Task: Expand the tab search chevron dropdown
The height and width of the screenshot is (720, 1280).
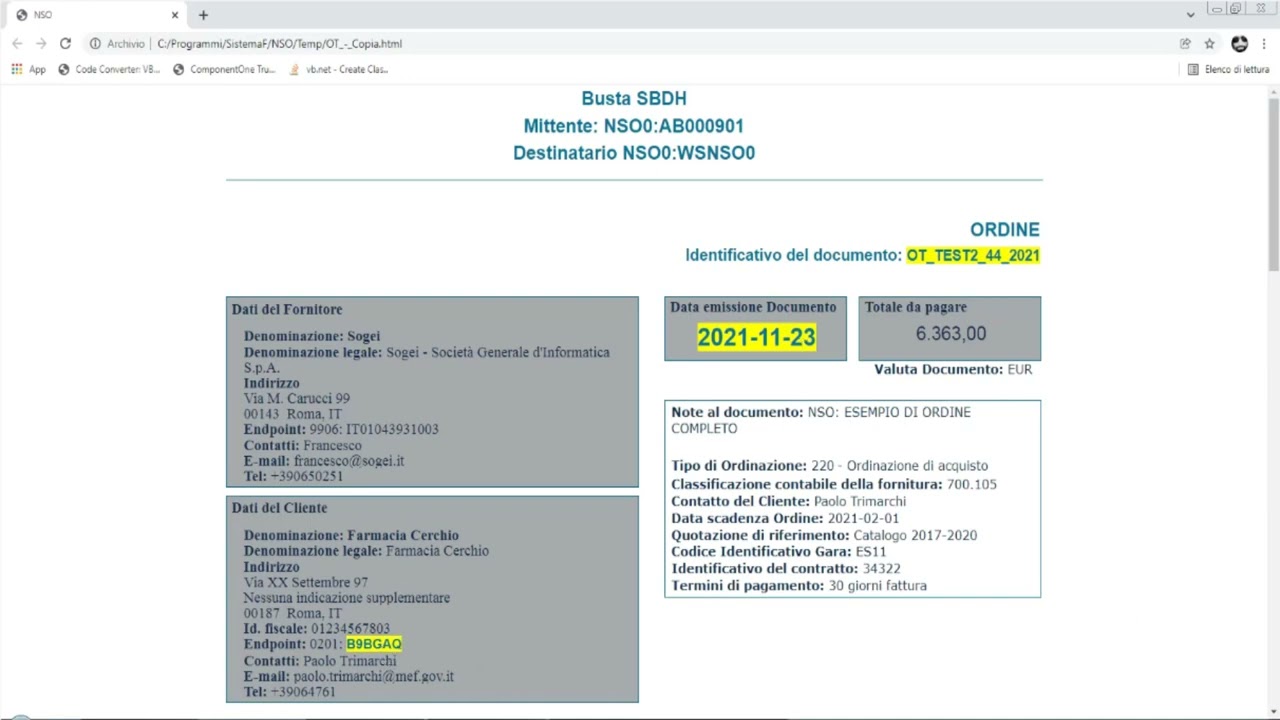Action: click(x=1190, y=15)
